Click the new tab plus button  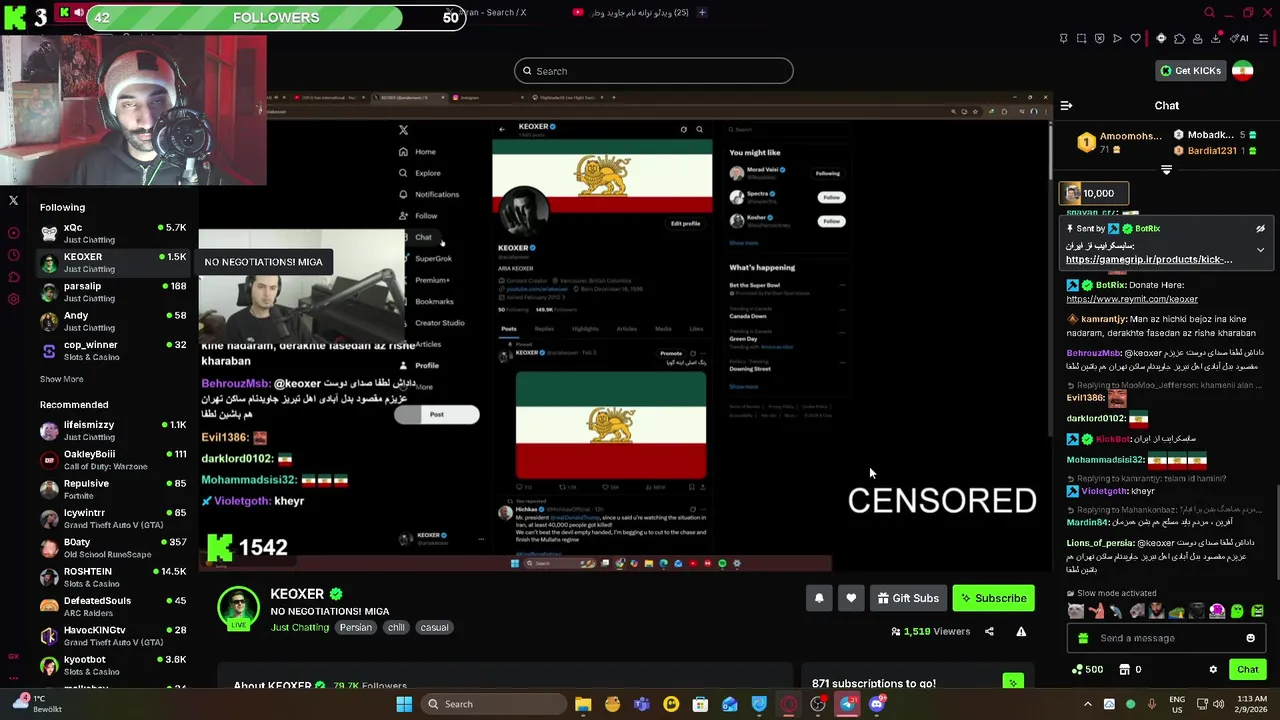(x=702, y=12)
